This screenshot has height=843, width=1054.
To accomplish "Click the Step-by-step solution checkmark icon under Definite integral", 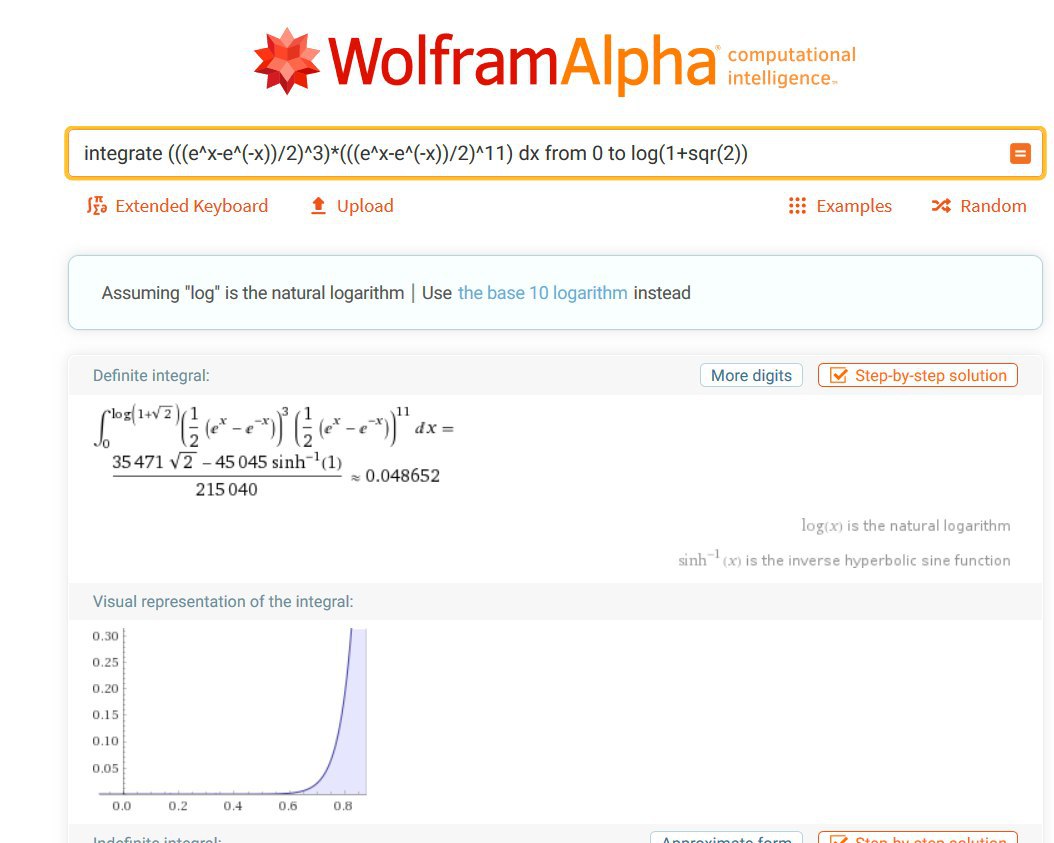I will tap(838, 375).
